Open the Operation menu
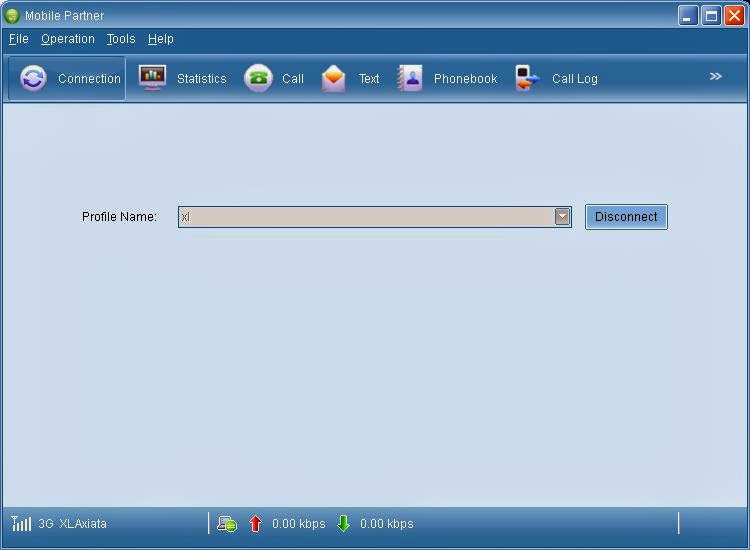 [68, 39]
